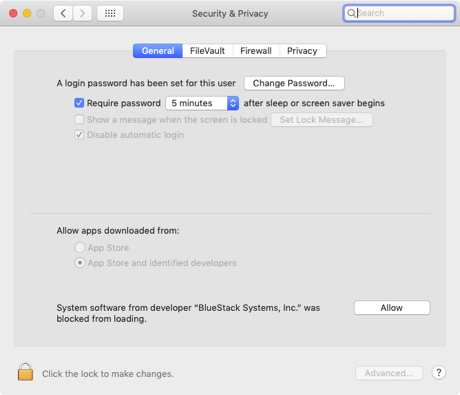
Task: Toggle the Disable automatic login checkbox
Action: coord(79,135)
